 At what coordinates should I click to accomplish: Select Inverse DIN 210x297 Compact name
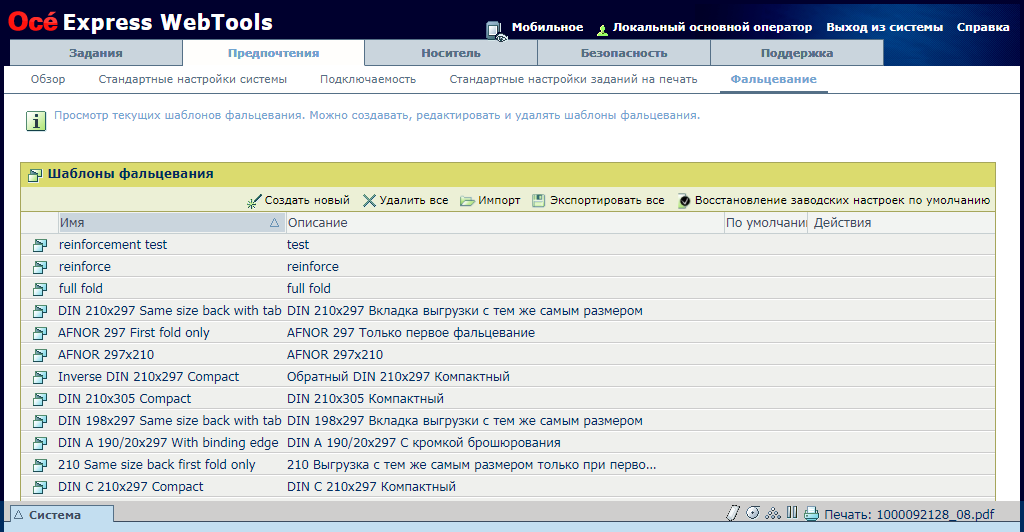coord(148,377)
